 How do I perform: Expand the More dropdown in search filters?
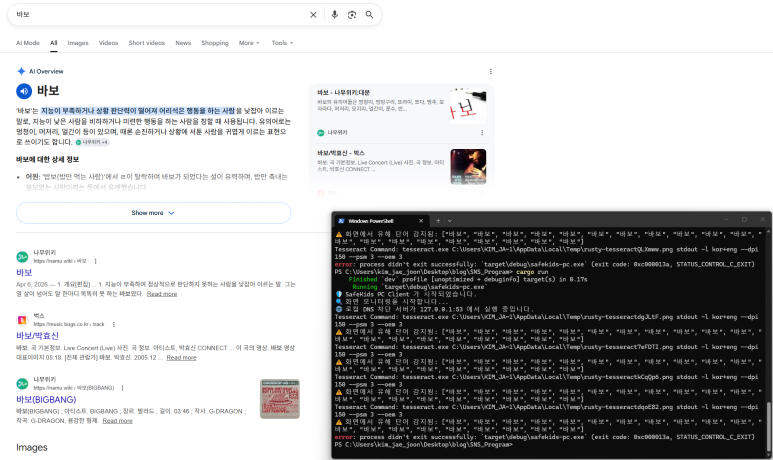[249, 43]
